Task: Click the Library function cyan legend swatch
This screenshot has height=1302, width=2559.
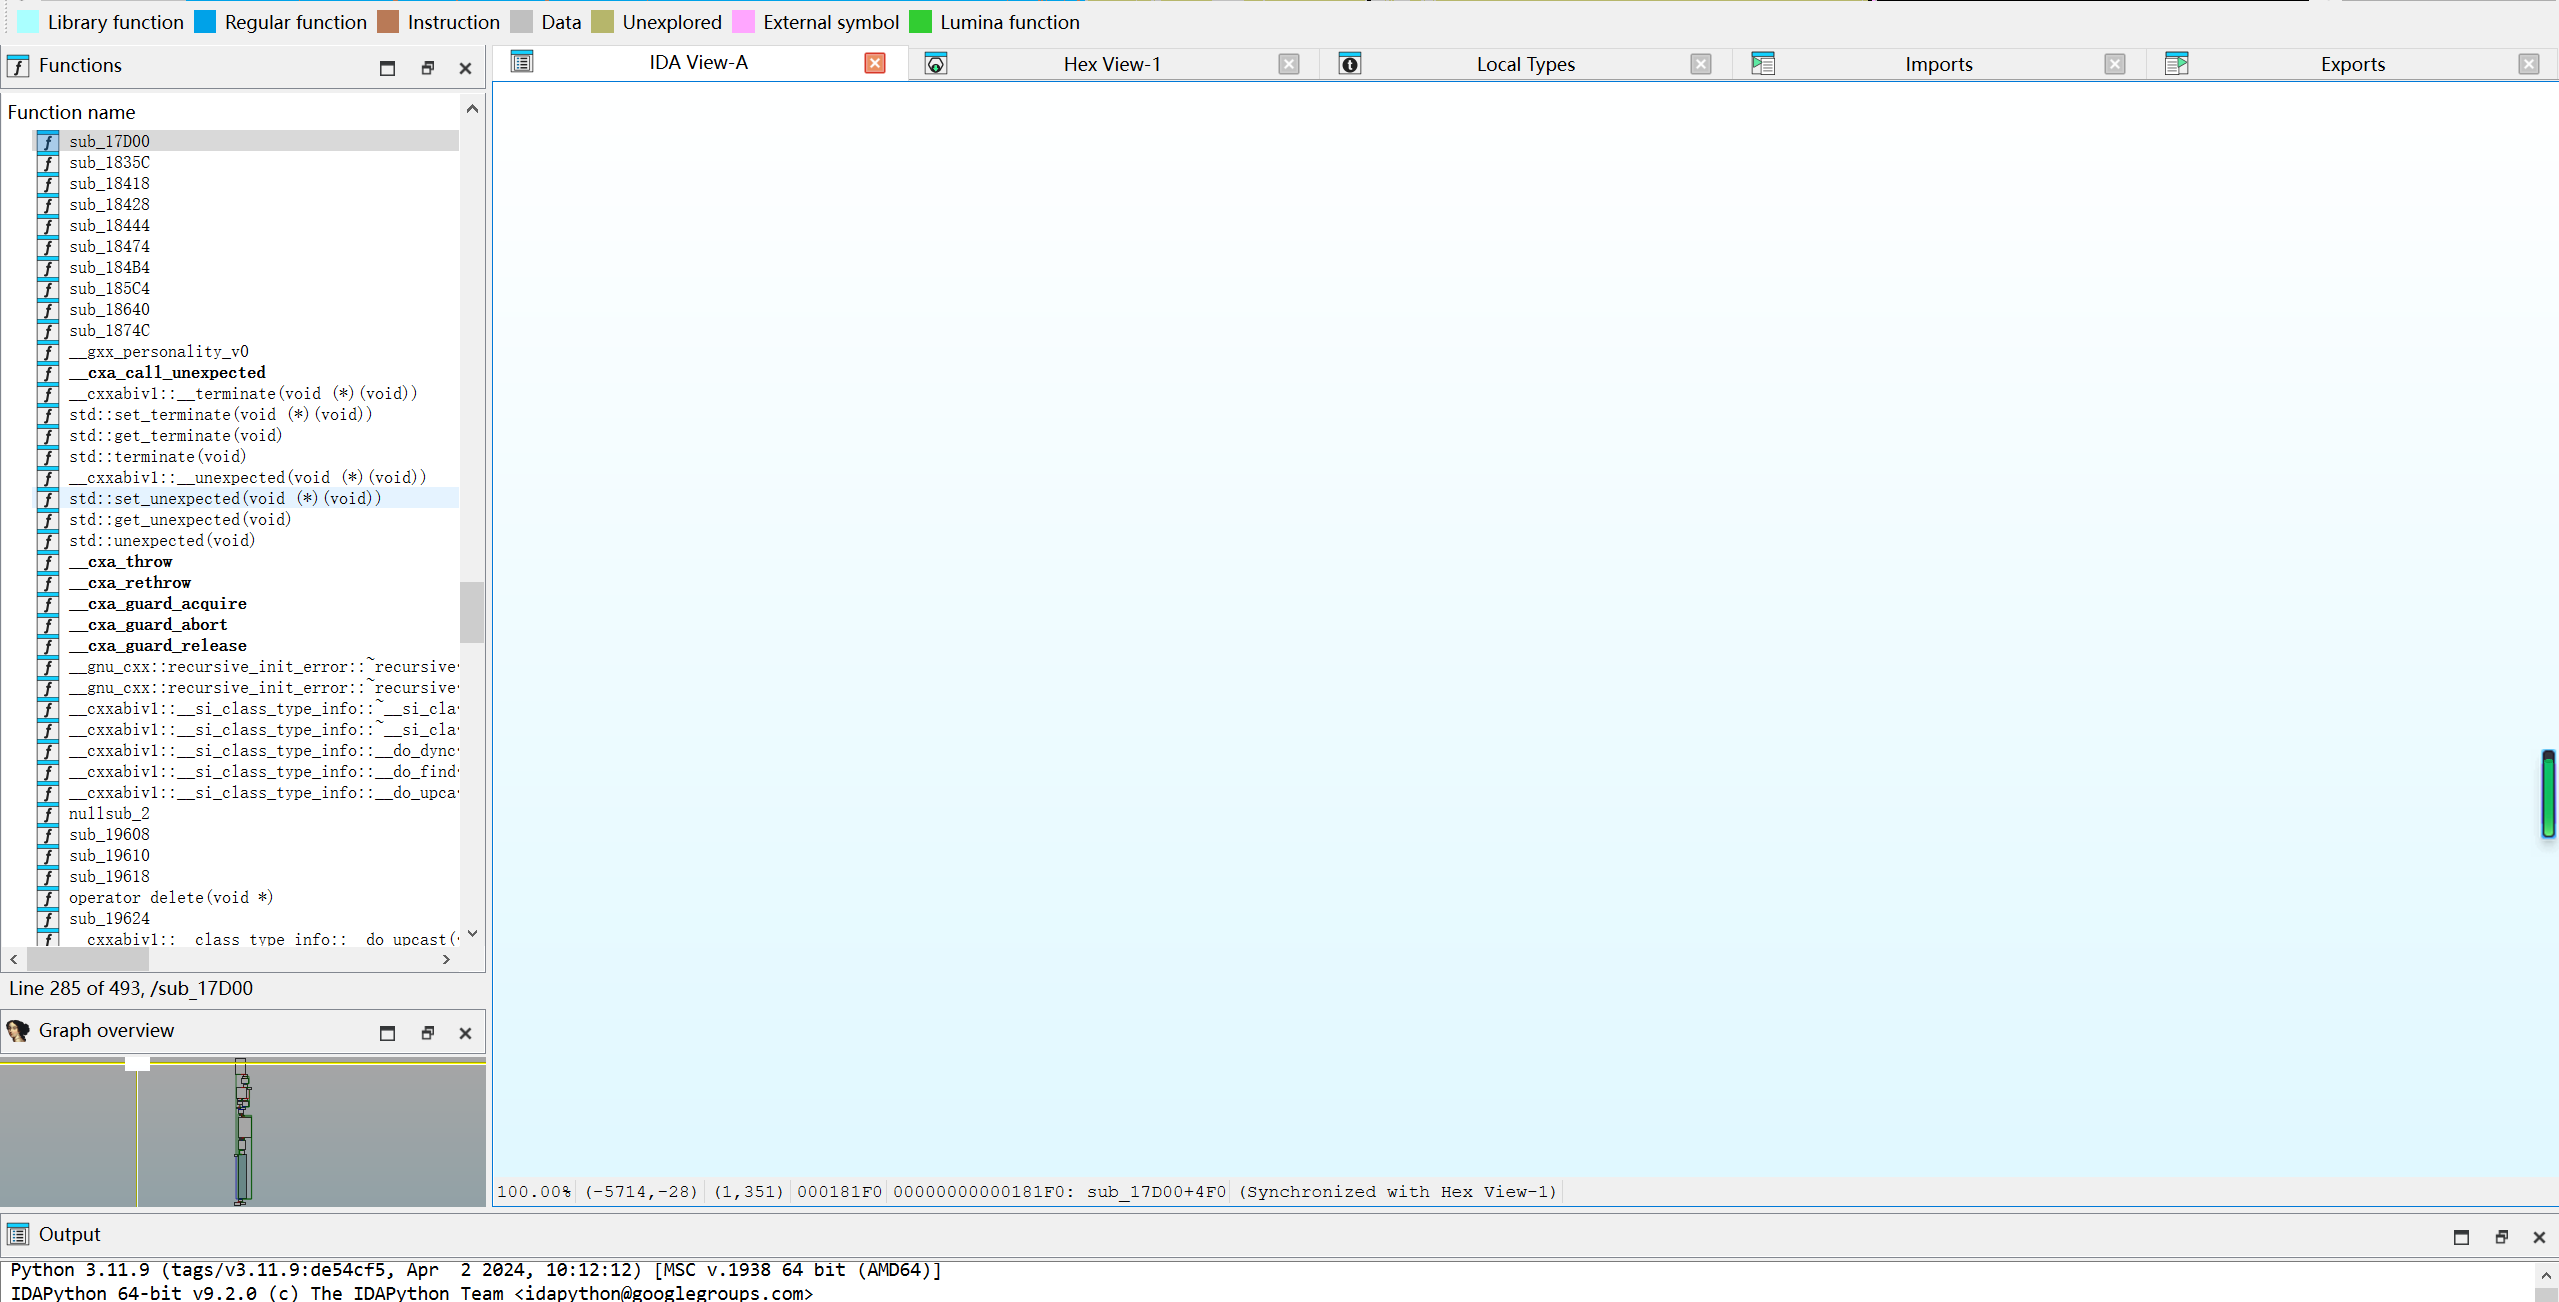Action: (x=29, y=22)
